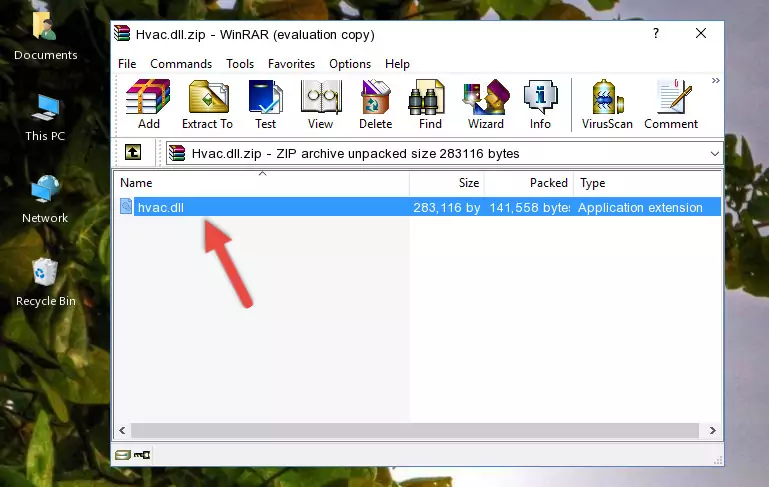
Task: Launch the Wizard tool
Action: (486, 104)
